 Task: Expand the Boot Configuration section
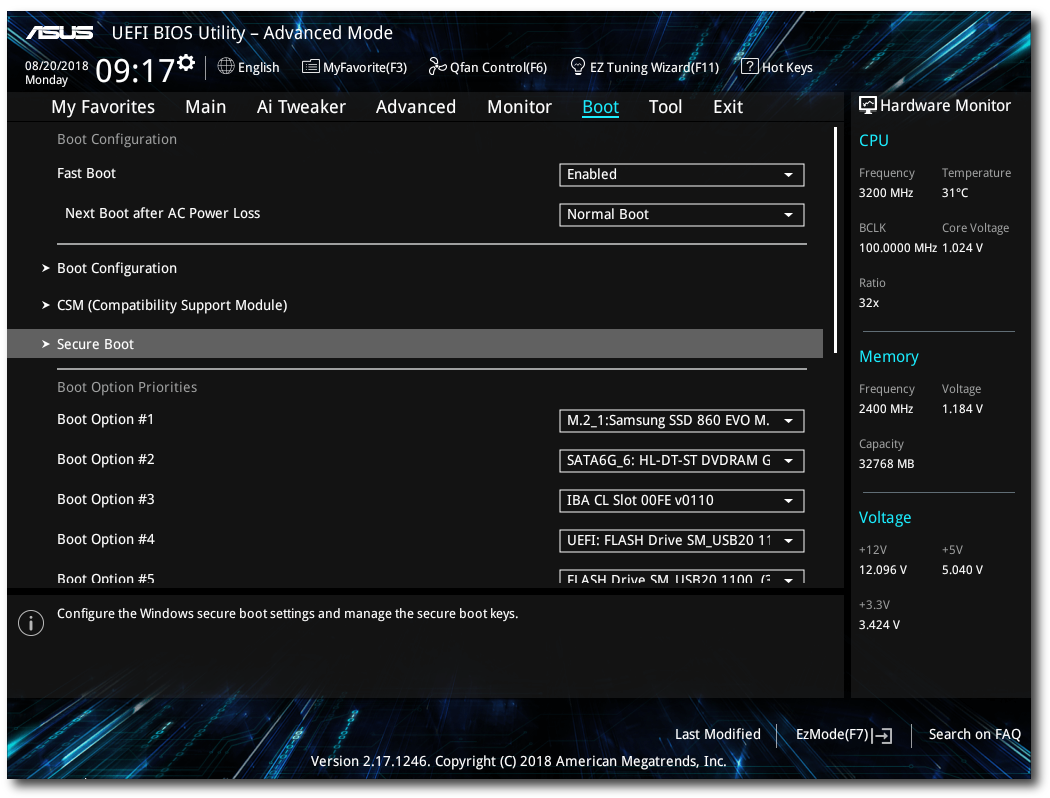tap(117, 268)
